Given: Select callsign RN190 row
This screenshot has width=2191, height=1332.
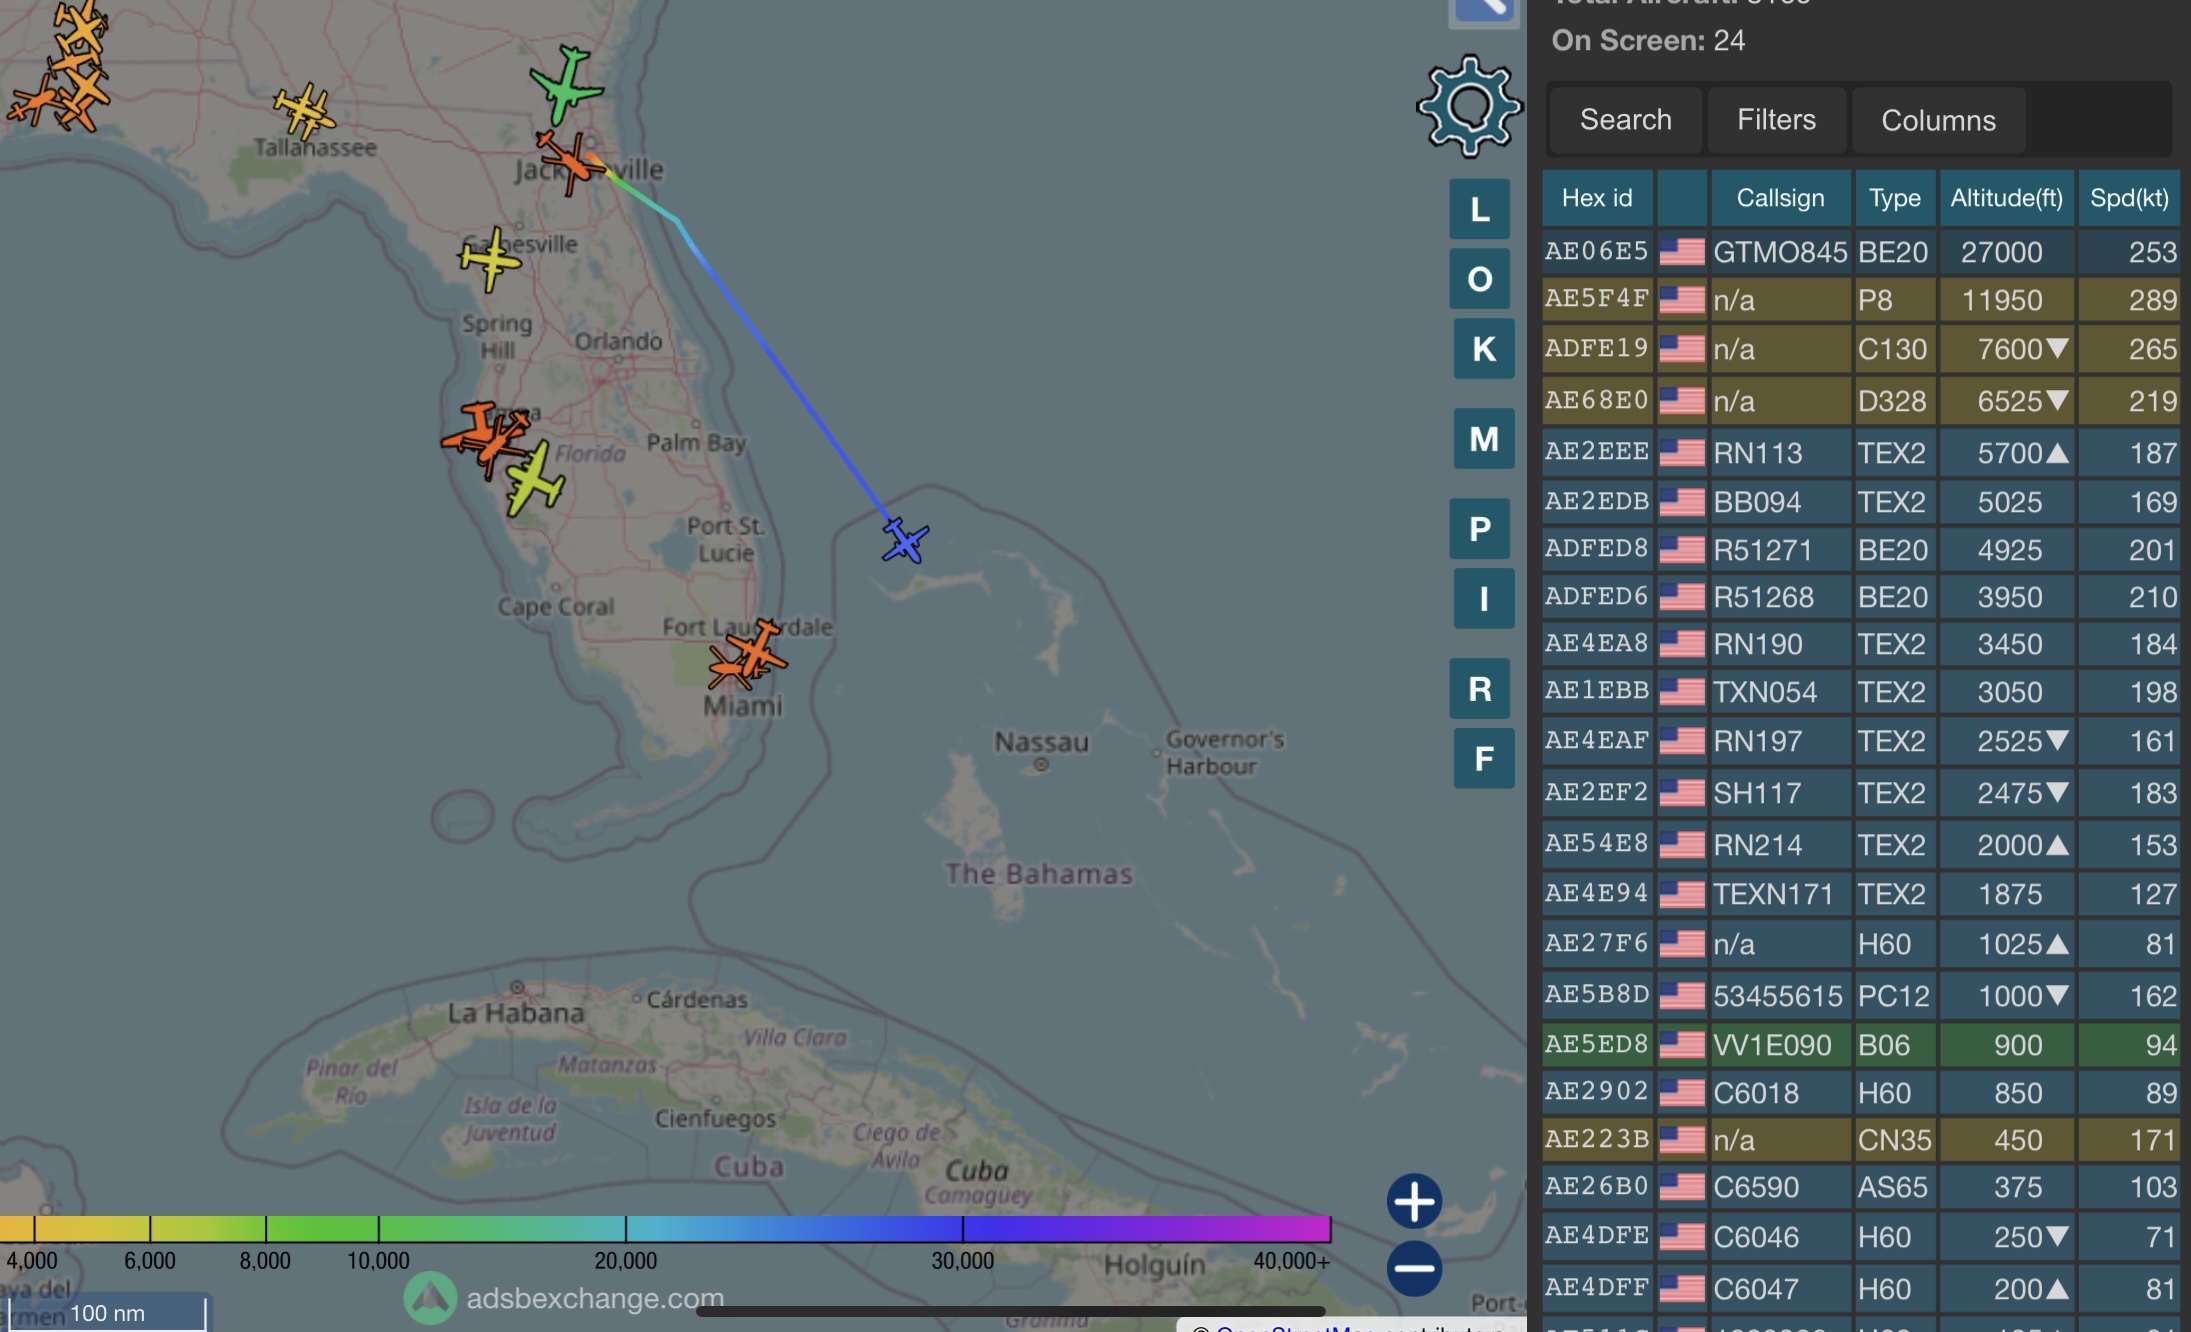Looking at the screenshot, I should click(x=1861, y=644).
